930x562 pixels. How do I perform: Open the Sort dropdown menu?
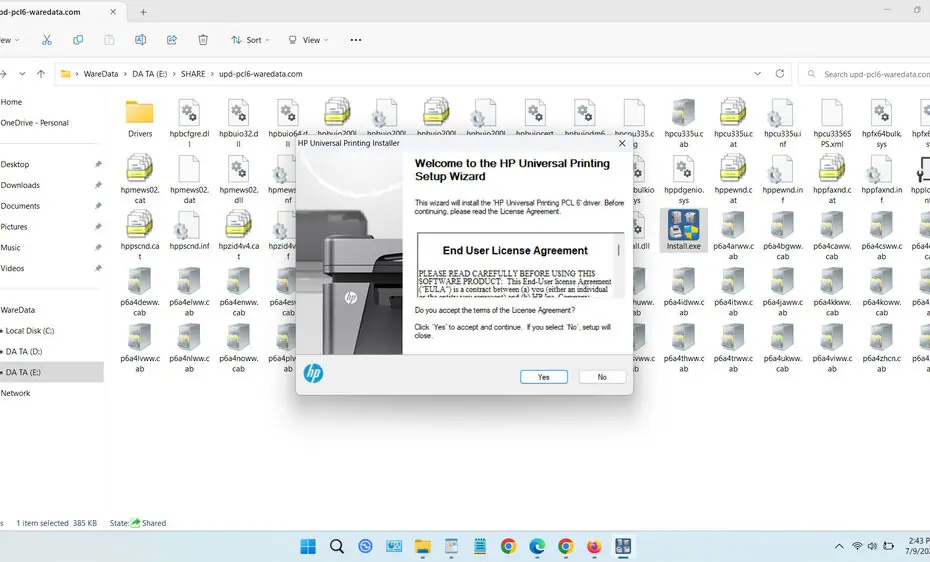pyautogui.click(x=250, y=40)
